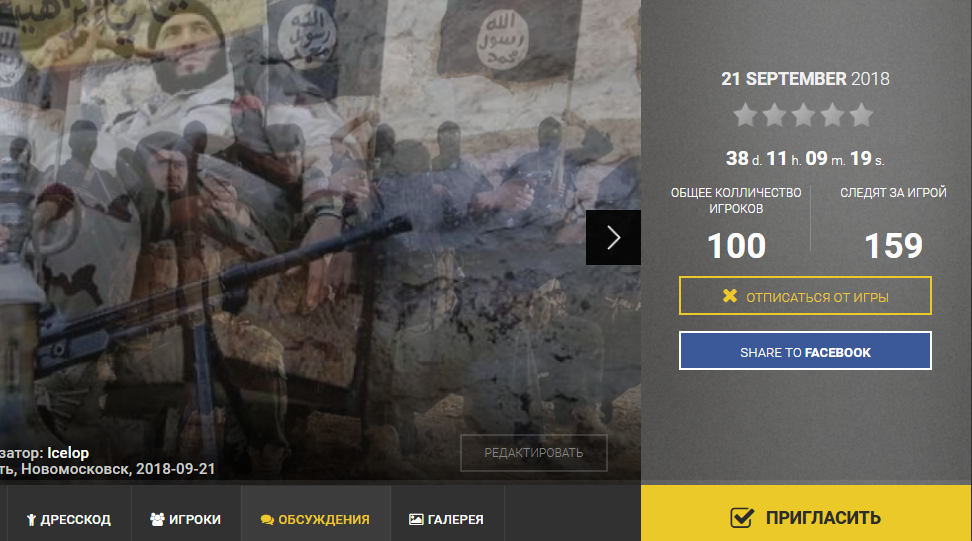Click SHARE TO FACEBOOK button
The image size is (972, 541).
click(x=805, y=351)
